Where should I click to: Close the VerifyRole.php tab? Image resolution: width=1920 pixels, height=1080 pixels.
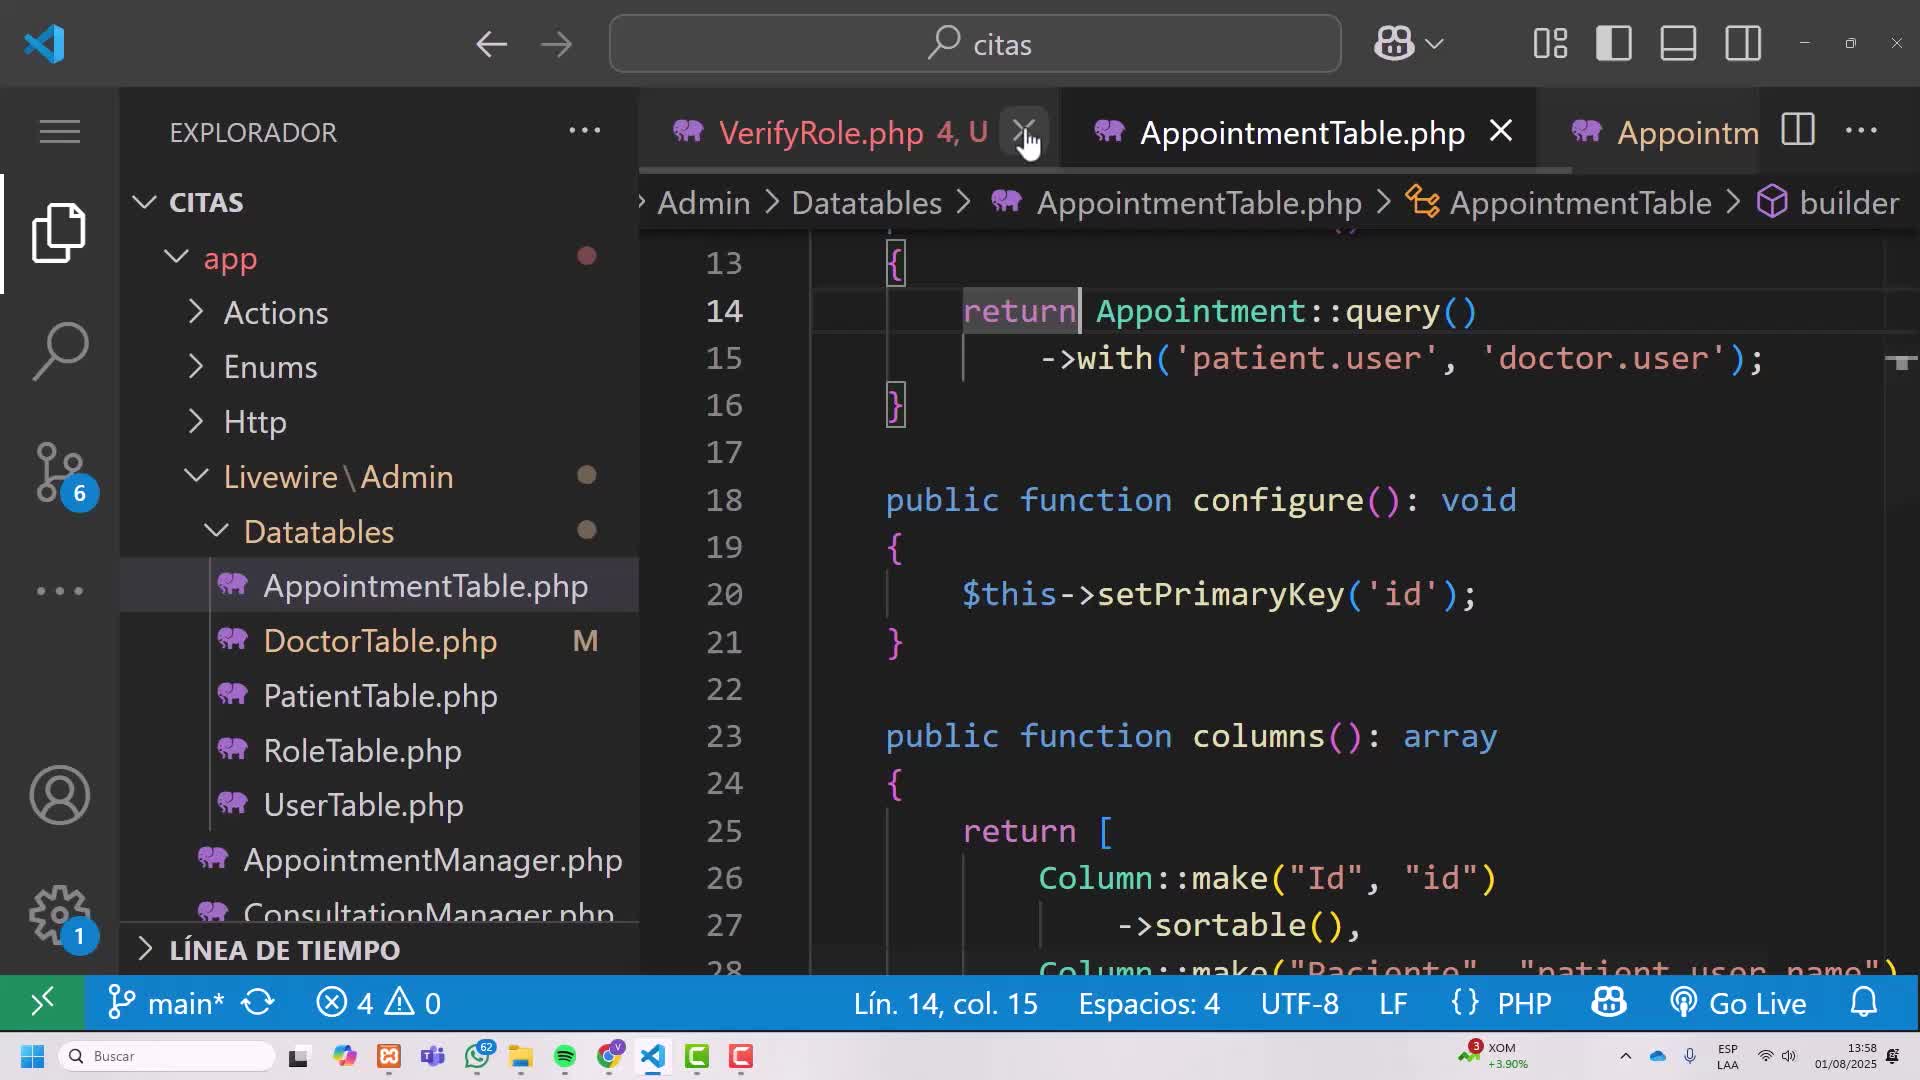(x=1025, y=131)
